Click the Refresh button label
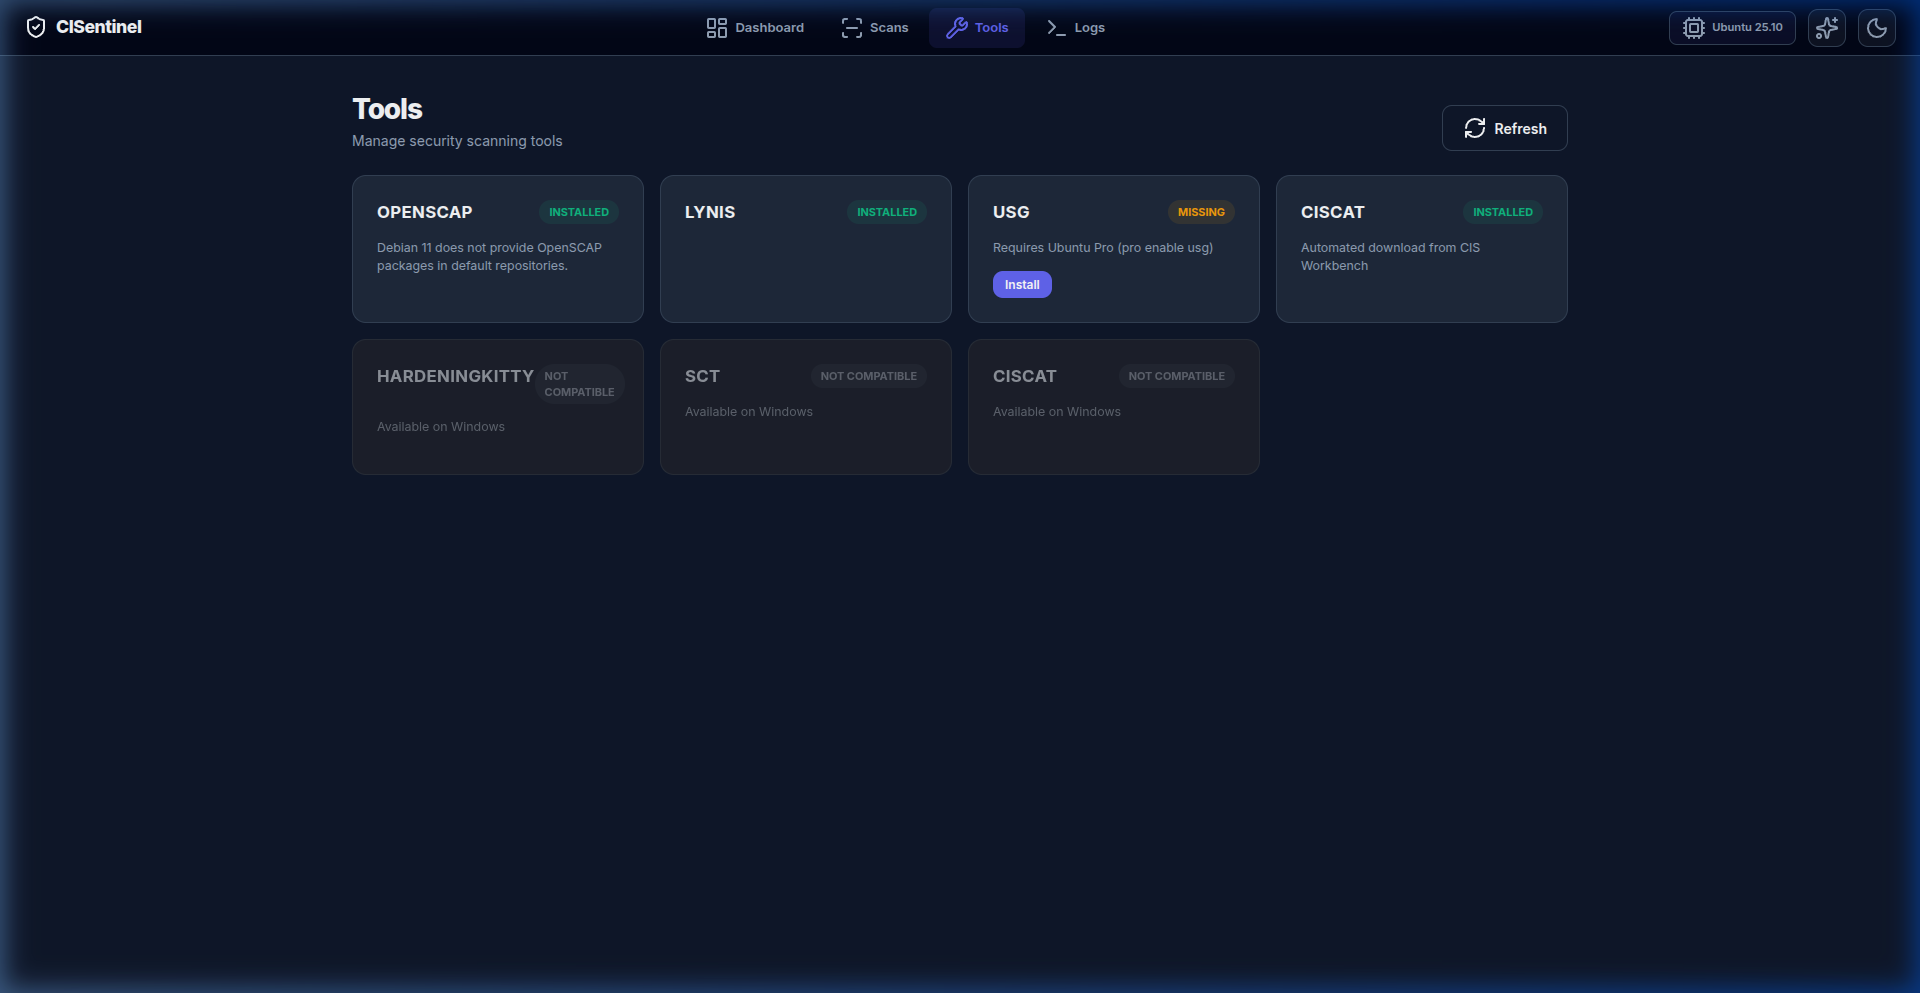Image resolution: width=1920 pixels, height=993 pixels. pyautogui.click(x=1520, y=129)
